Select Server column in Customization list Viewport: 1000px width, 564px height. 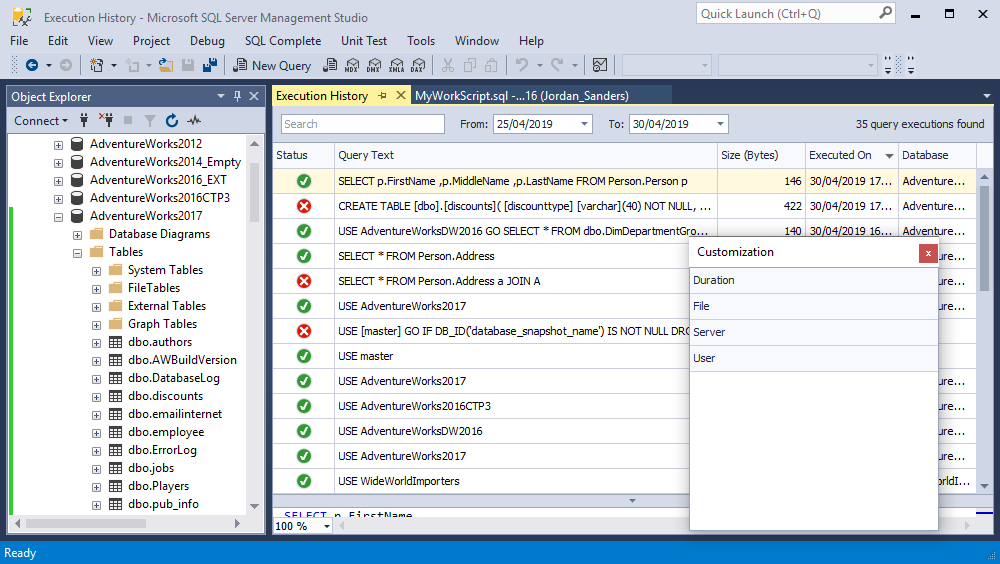coord(813,332)
